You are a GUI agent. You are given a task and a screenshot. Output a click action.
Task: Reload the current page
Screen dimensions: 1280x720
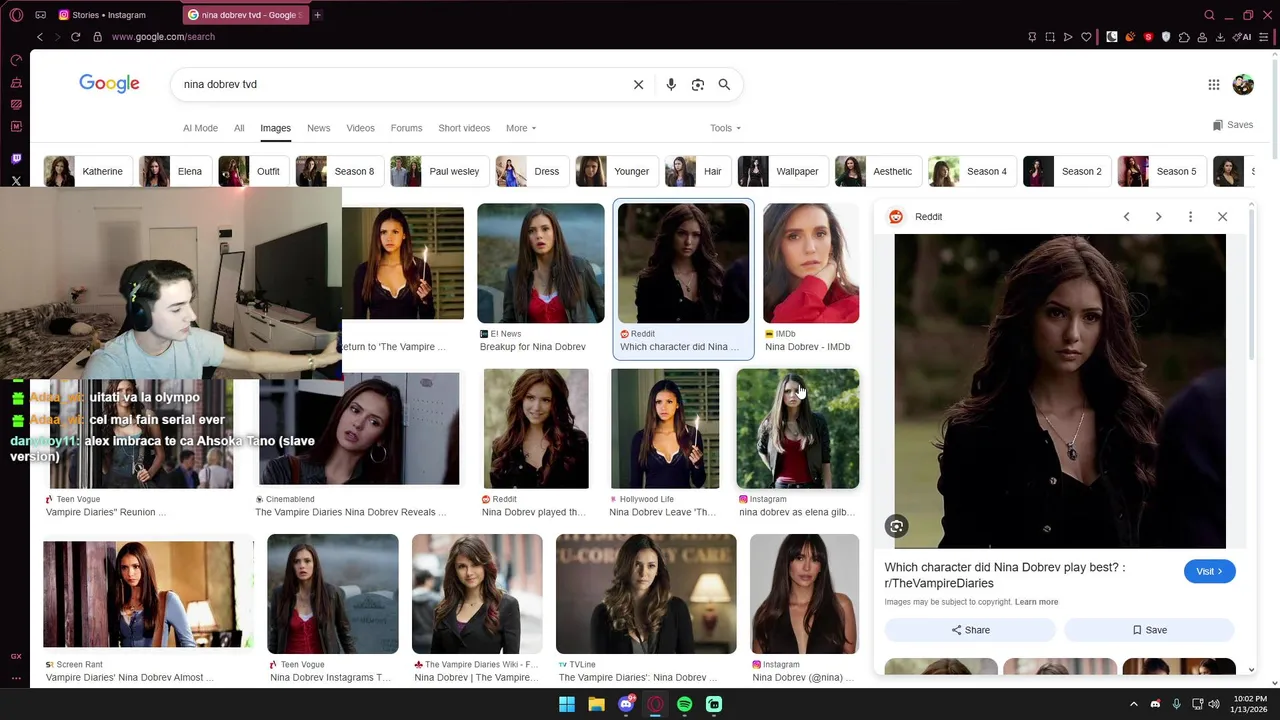tap(75, 37)
